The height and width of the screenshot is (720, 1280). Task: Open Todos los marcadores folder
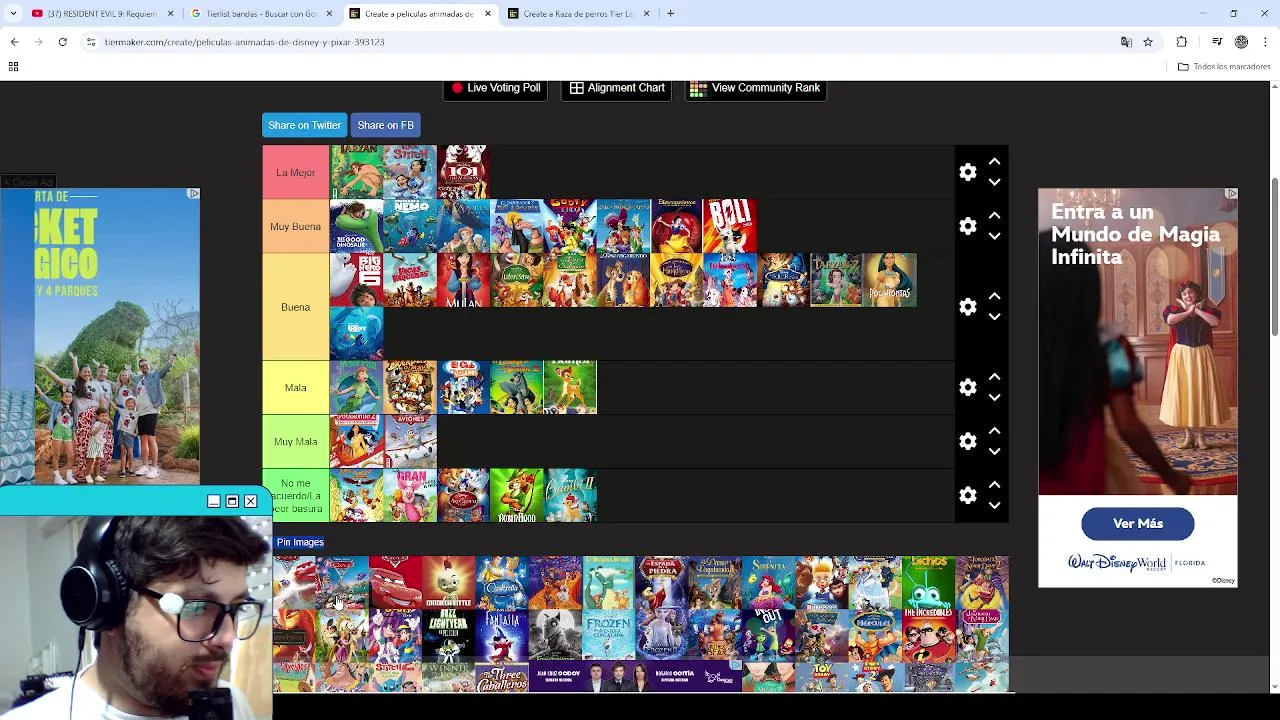[1224, 67]
